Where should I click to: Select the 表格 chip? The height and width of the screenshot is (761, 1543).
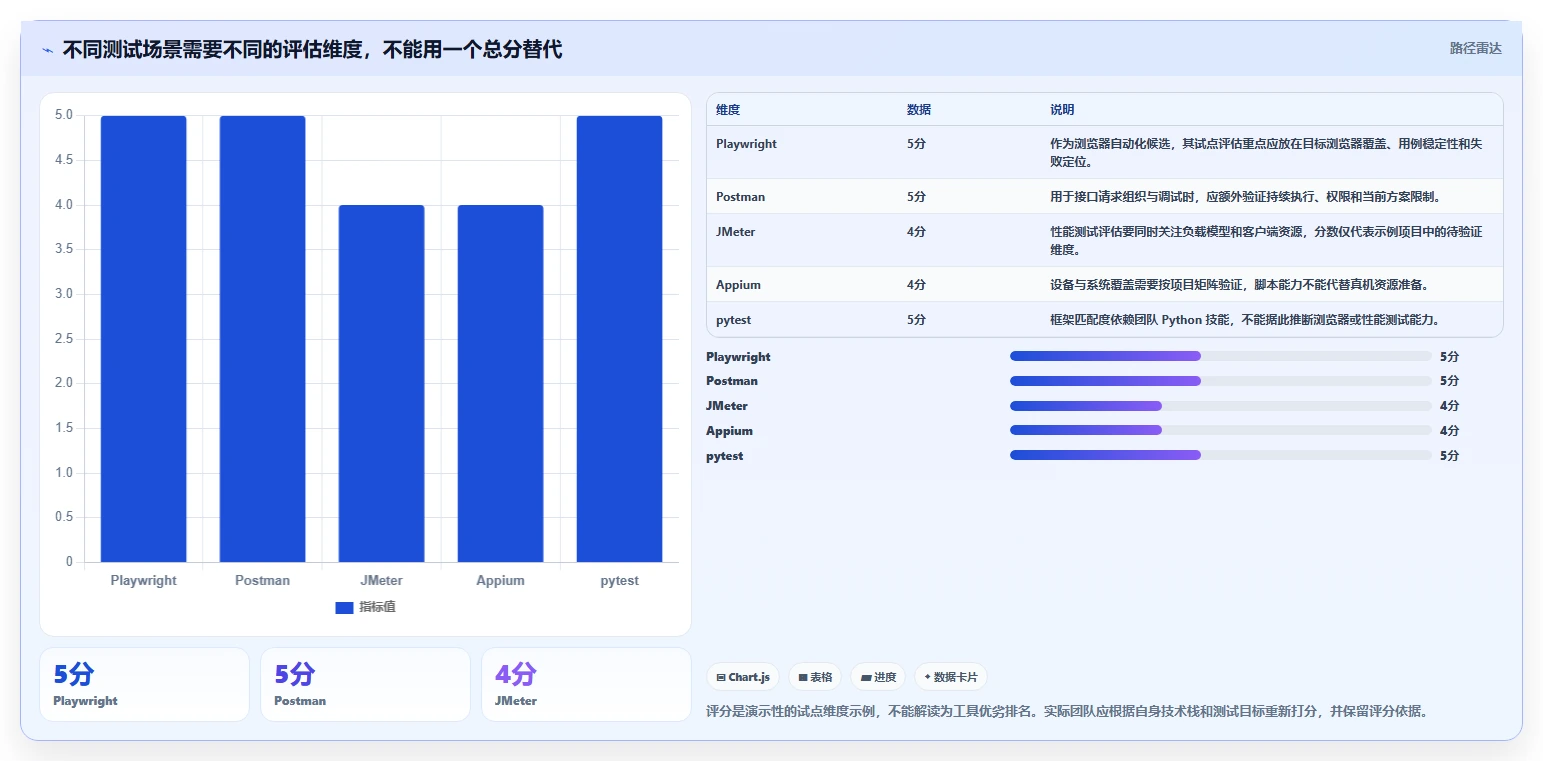pos(815,677)
